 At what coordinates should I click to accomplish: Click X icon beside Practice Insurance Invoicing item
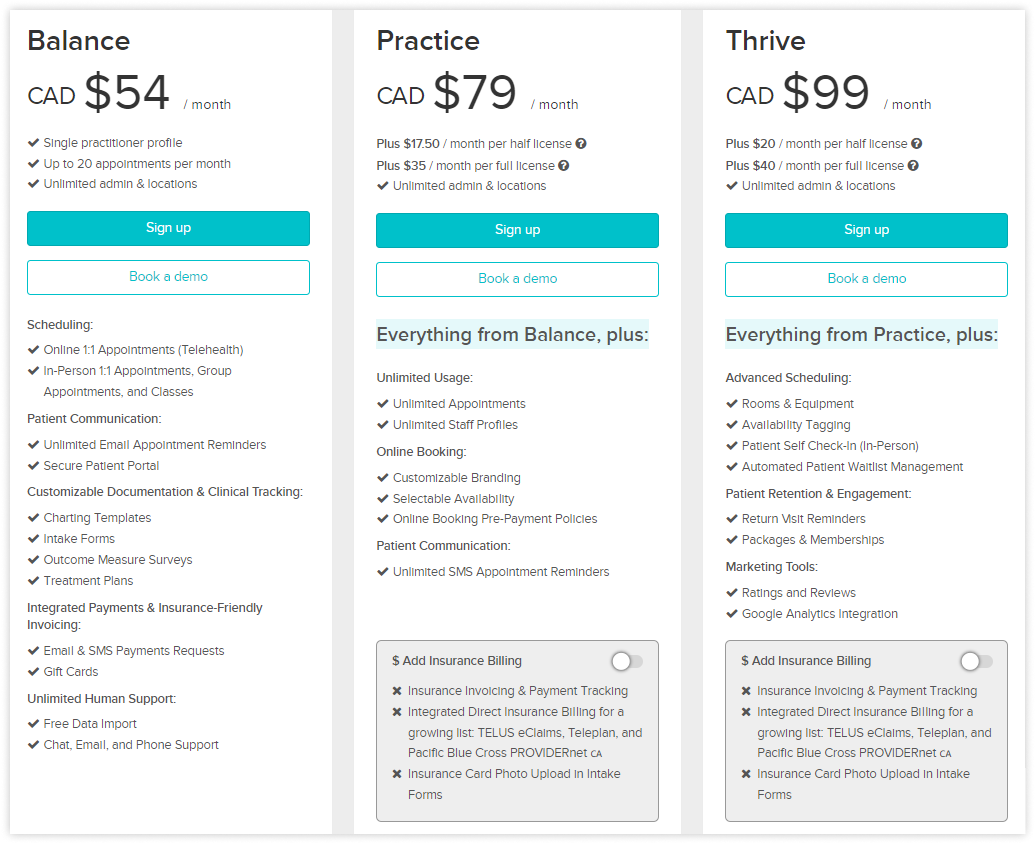click(397, 691)
